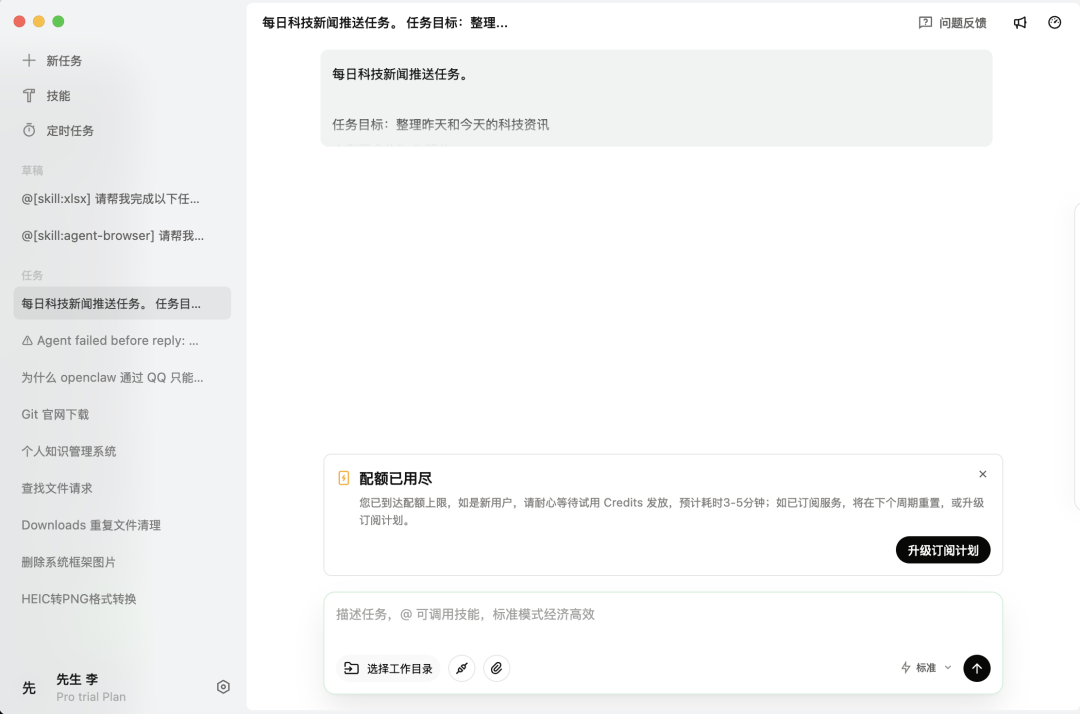
Task: Click the connector plug icon
Action: coord(461,668)
